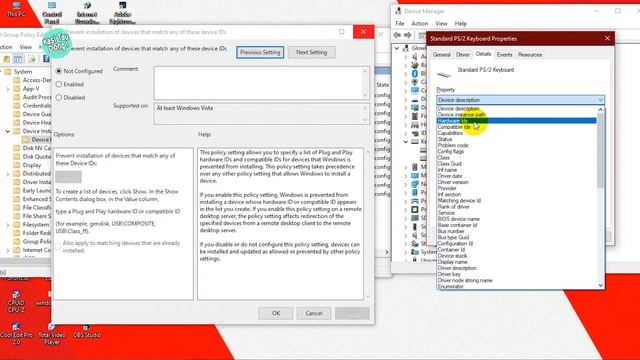Click the Display folder icon in policy tree
The image size is (640, 360).
pos(17,165)
